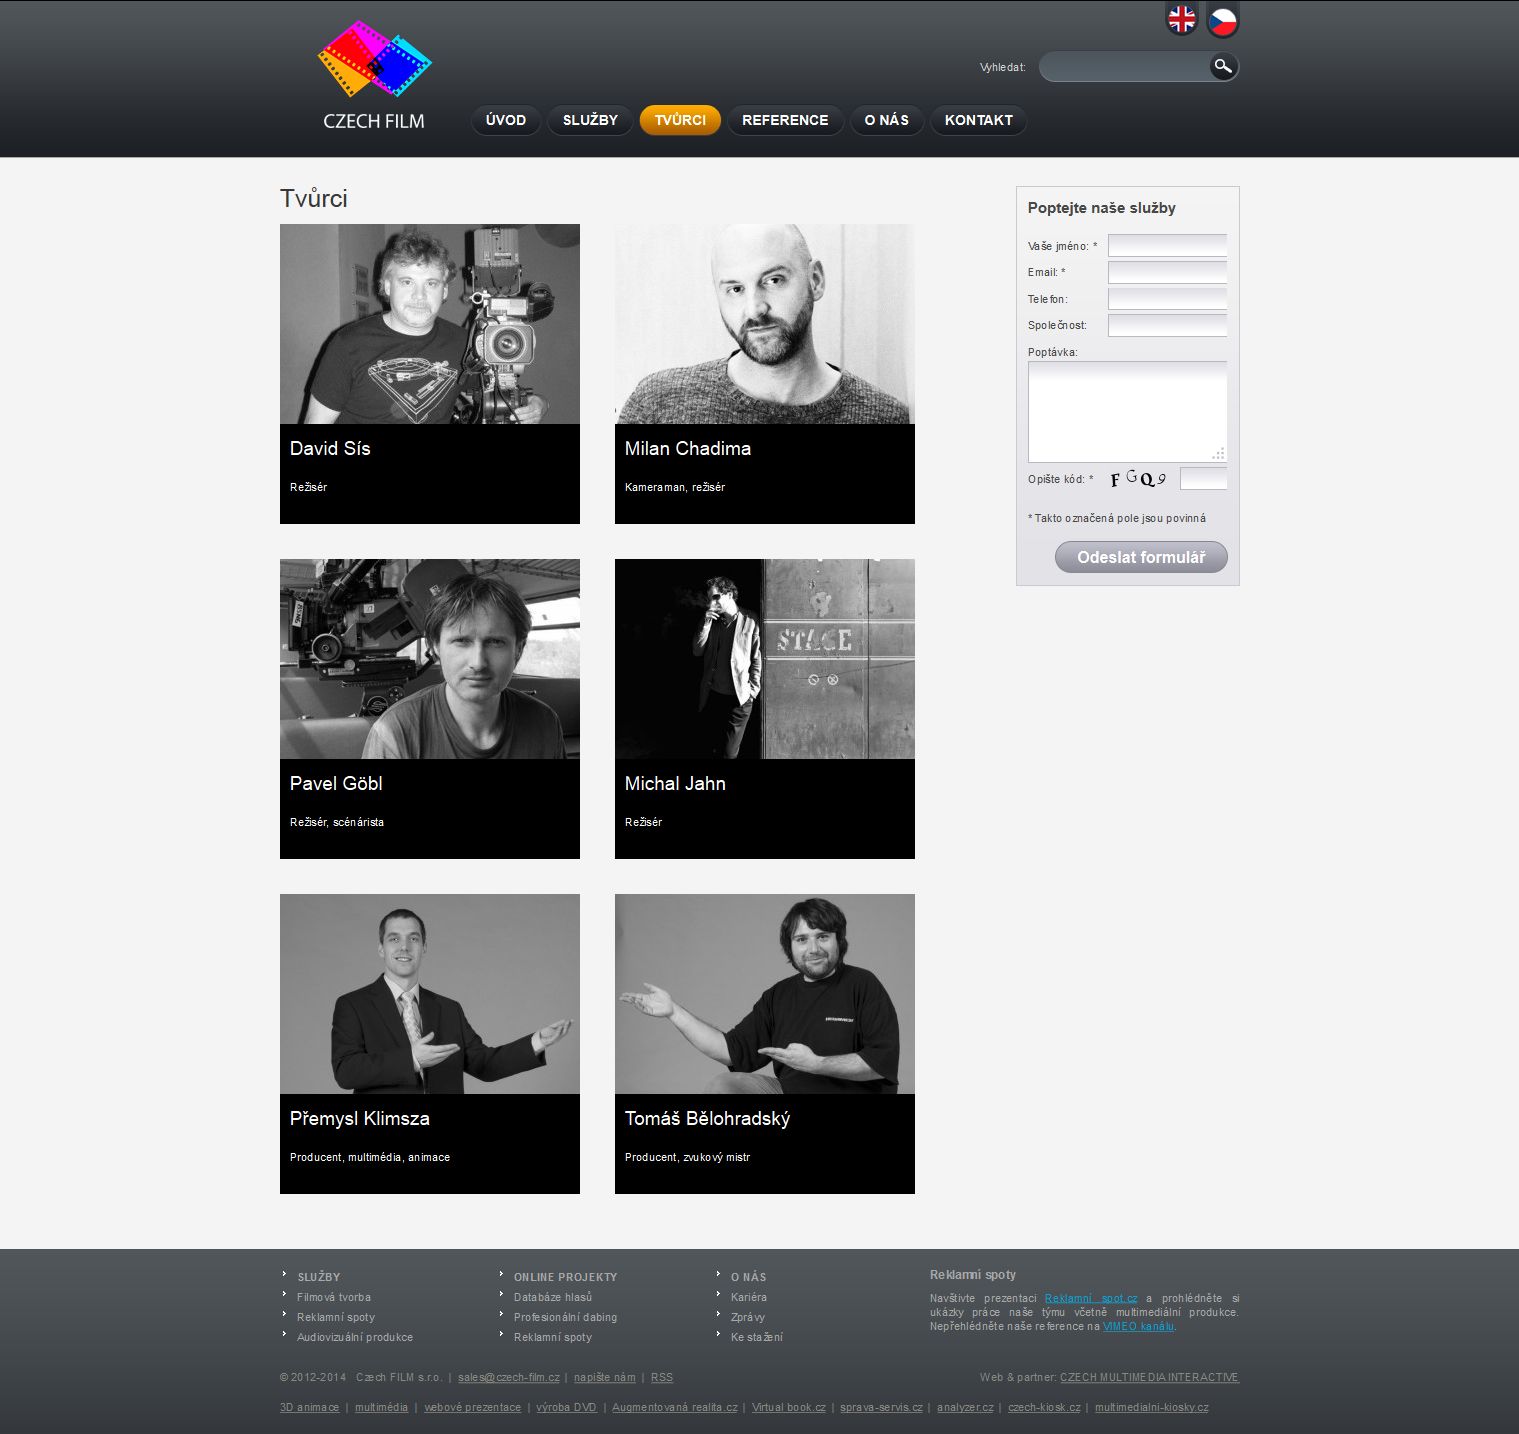Switch language to English flag icon

(x=1182, y=19)
